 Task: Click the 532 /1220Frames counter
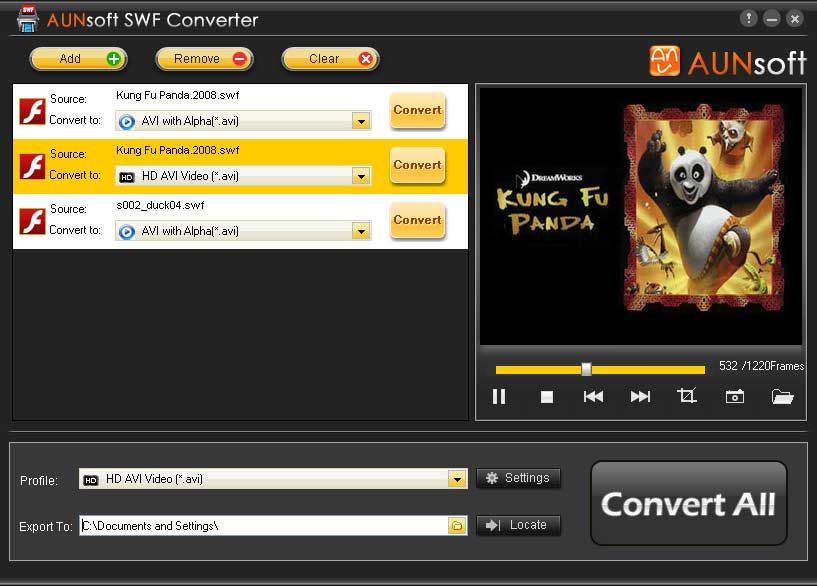(x=761, y=366)
